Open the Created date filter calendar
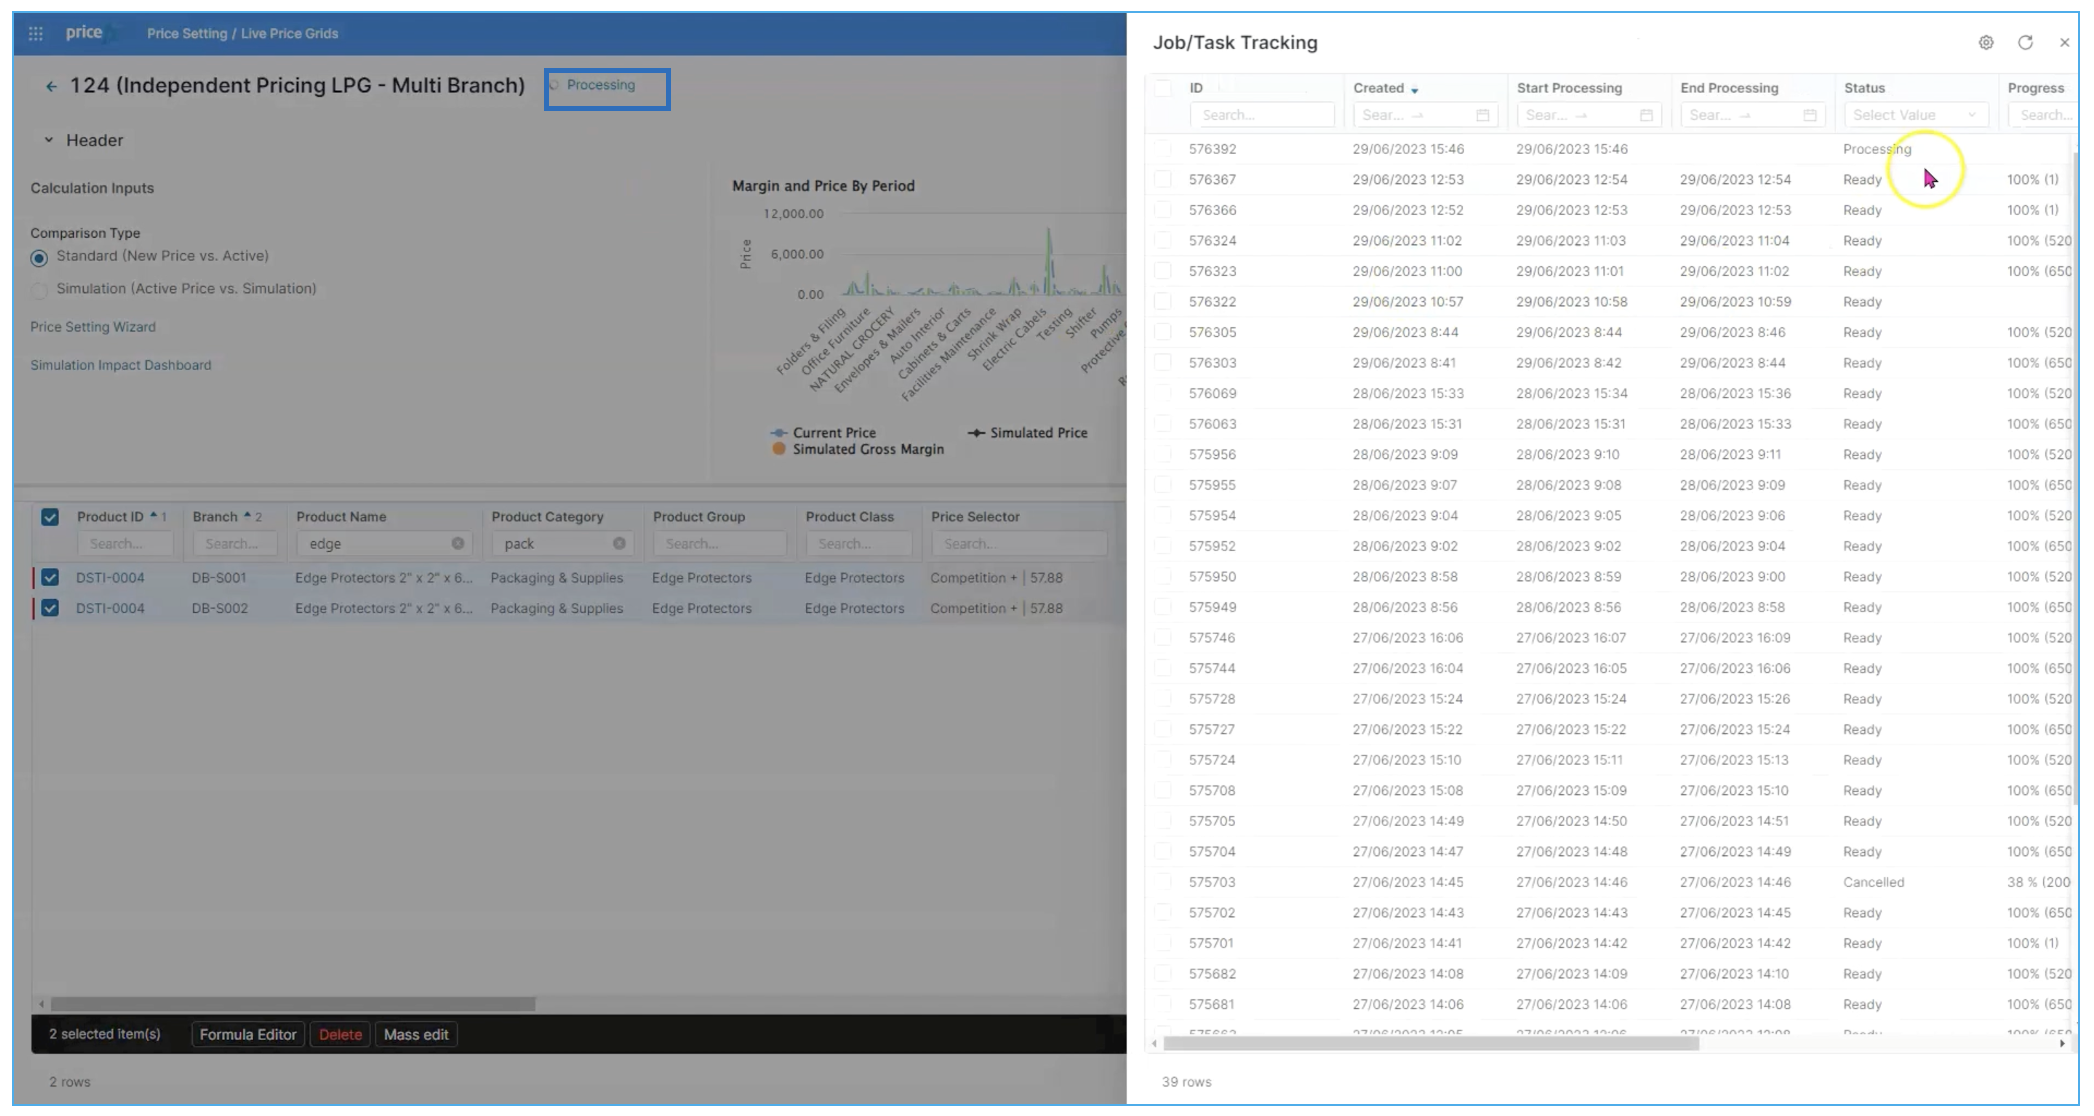 click(x=1482, y=115)
